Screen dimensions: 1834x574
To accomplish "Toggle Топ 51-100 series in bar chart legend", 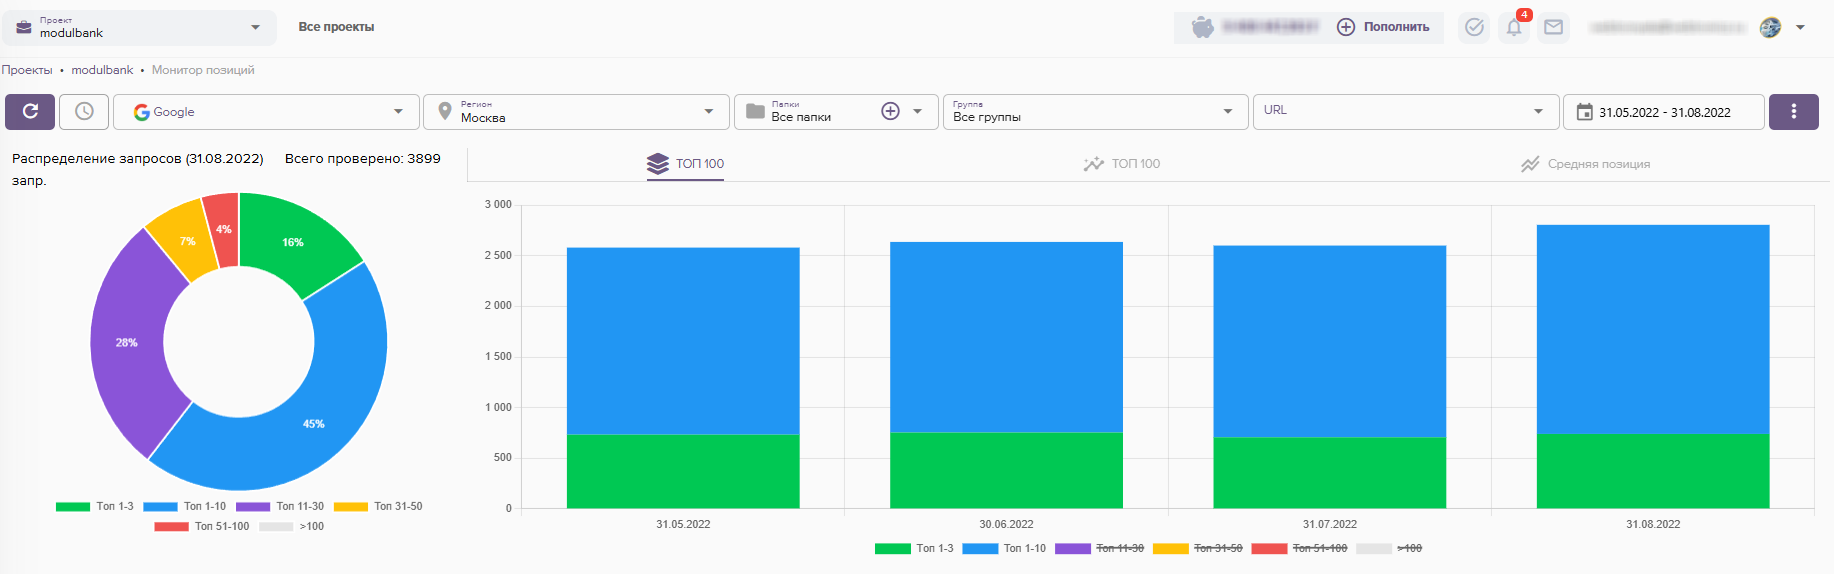I will pyautogui.click(x=1300, y=548).
